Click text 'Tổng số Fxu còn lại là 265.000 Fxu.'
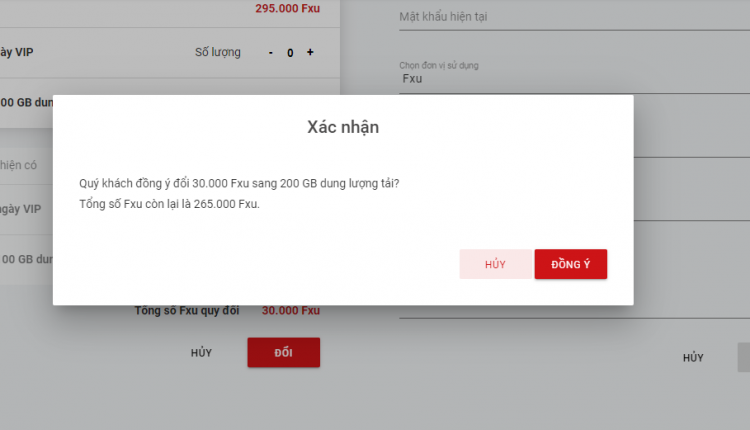 [x=169, y=204]
